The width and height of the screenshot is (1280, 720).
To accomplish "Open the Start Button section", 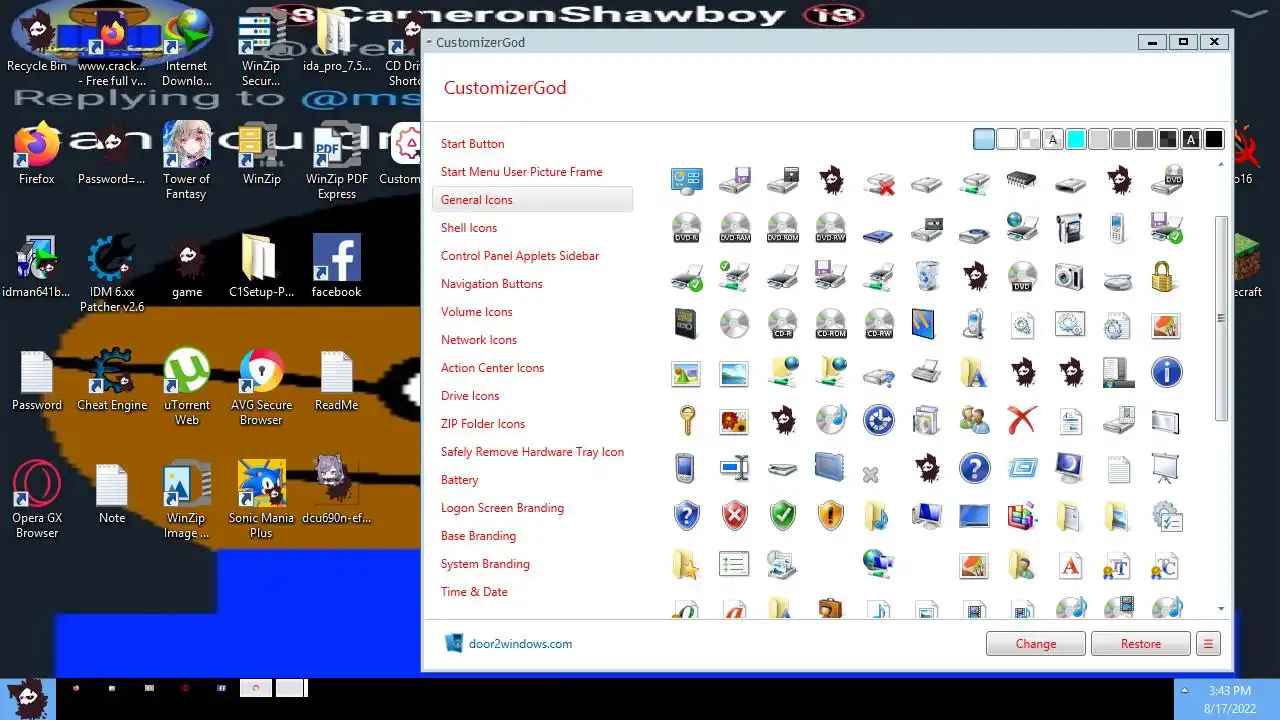I will 472,144.
